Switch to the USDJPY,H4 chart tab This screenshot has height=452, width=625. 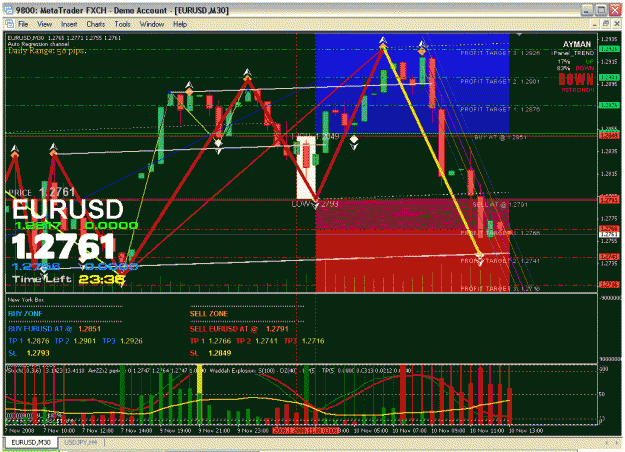[81, 442]
